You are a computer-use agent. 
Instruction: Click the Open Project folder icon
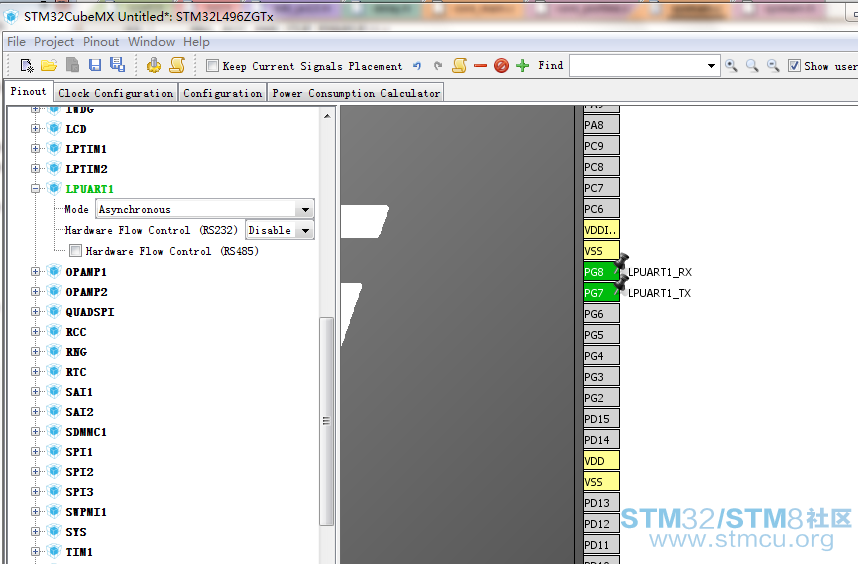[x=49, y=66]
